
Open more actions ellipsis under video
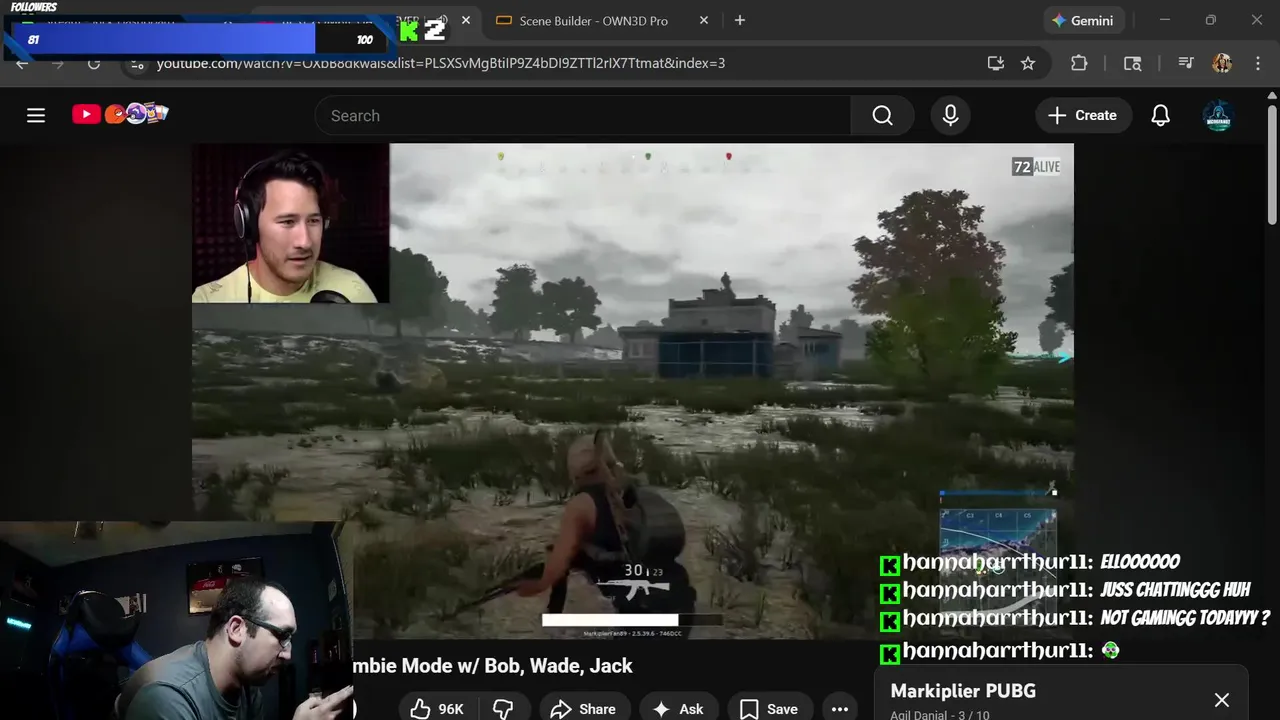coord(840,709)
